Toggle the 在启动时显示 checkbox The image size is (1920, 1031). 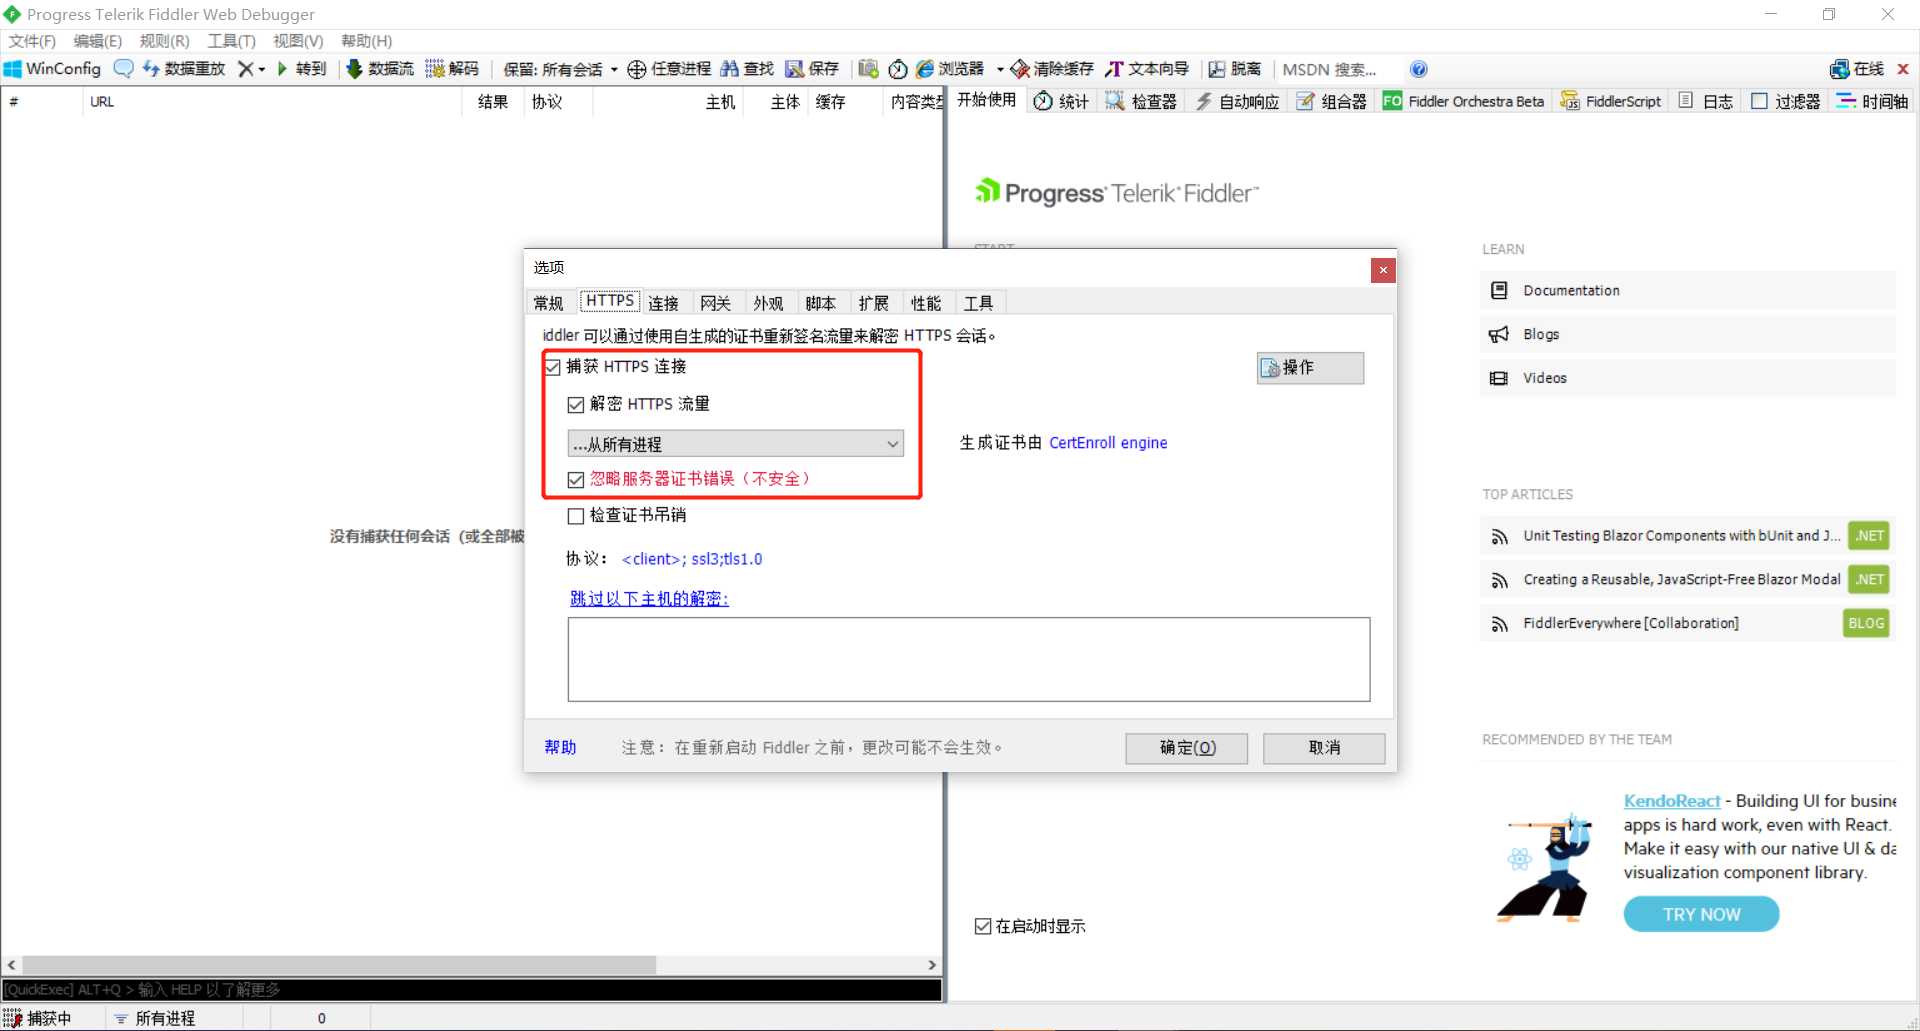(983, 926)
